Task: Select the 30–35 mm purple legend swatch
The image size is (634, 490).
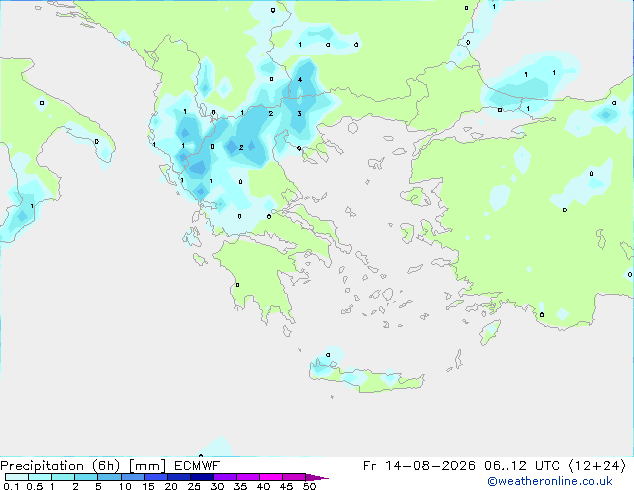Action: point(225,477)
